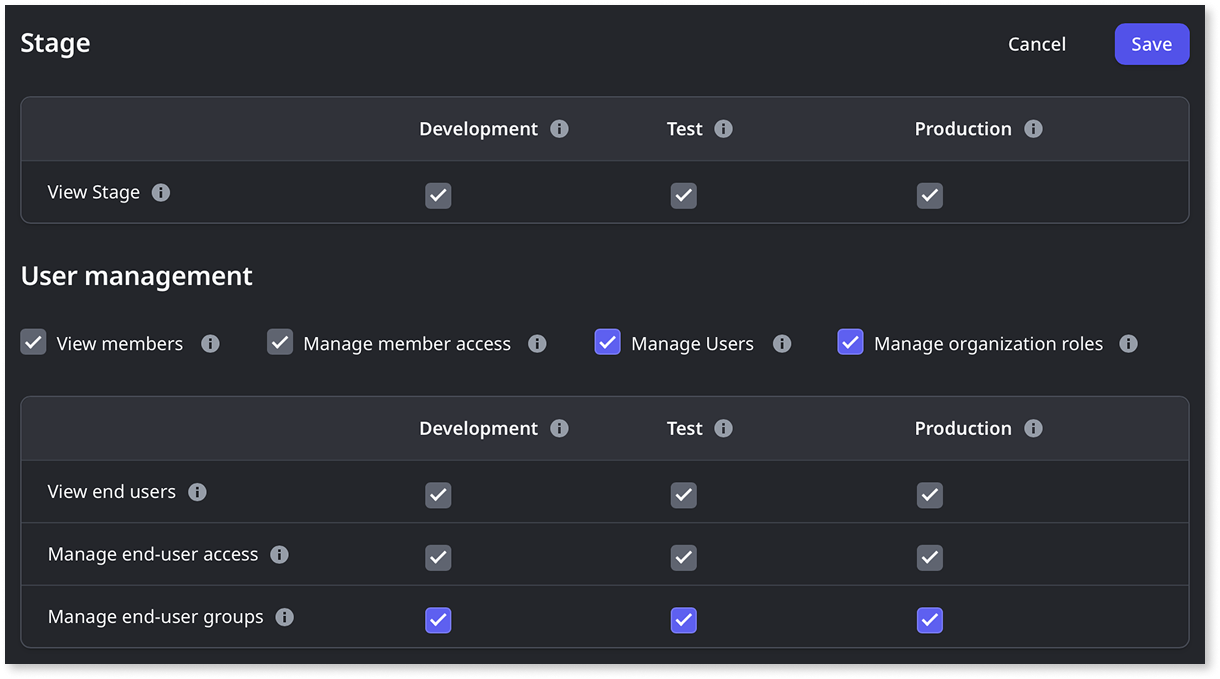Click the Manage end-user access row label

152,554
